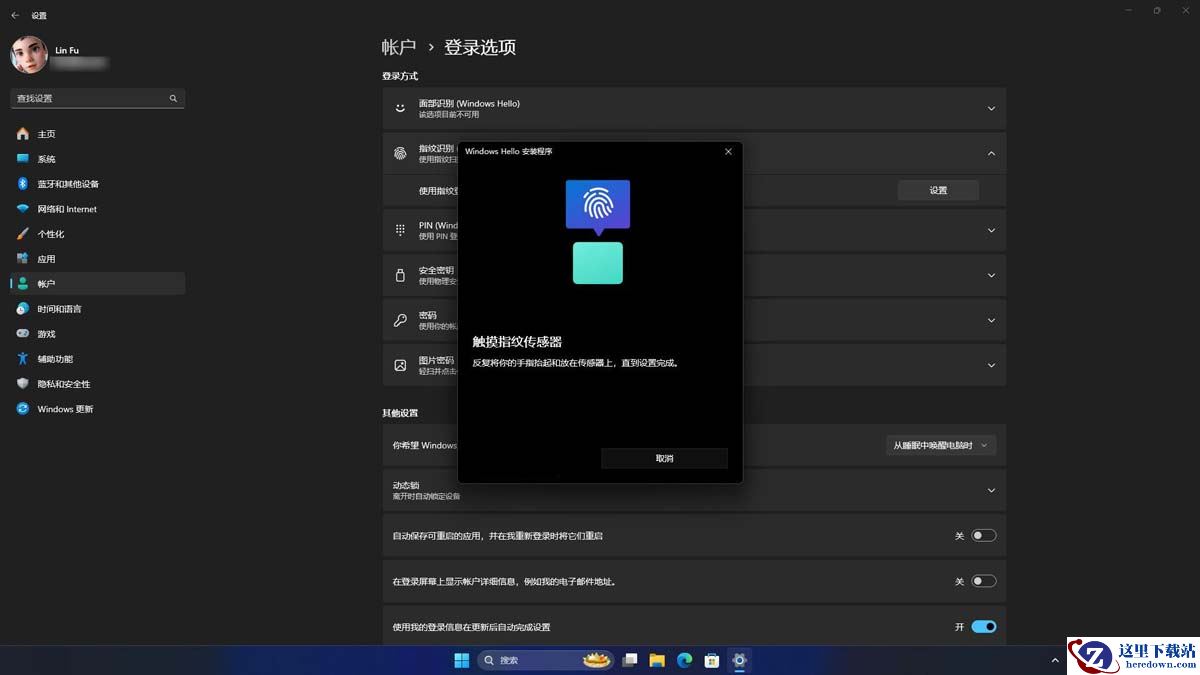Expand 面部识别 (Windows Hello) chevron

pos(991,108)
